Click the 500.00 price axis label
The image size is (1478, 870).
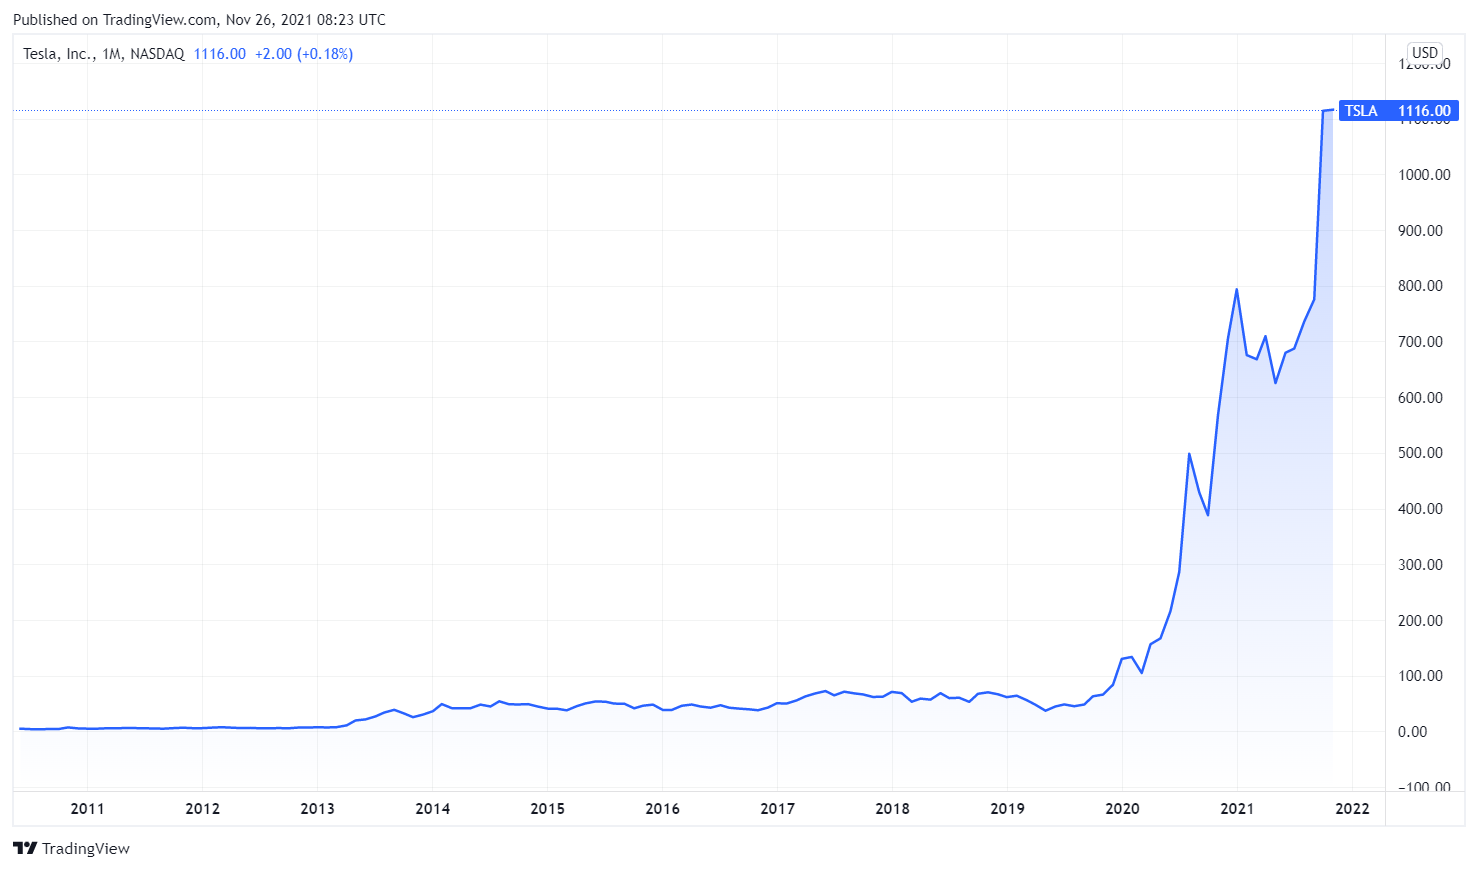1421,453
